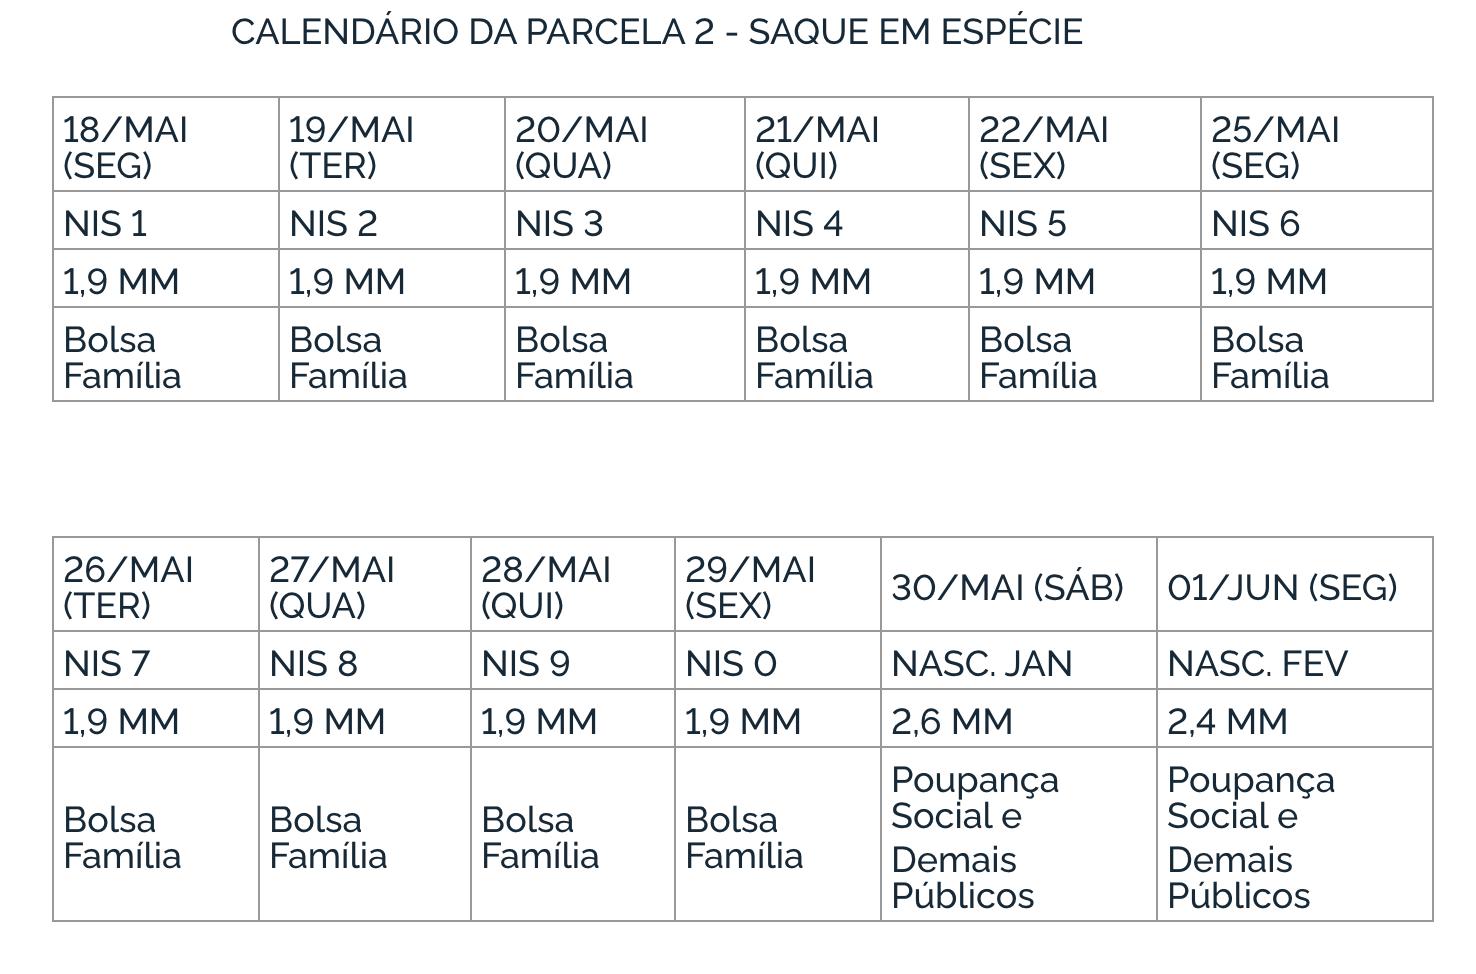Image resolution: width=1476 pixels, height=974 pixels.
Task: Click the 19/MAI (TER) date cell
Action: [x=391, y=146]
